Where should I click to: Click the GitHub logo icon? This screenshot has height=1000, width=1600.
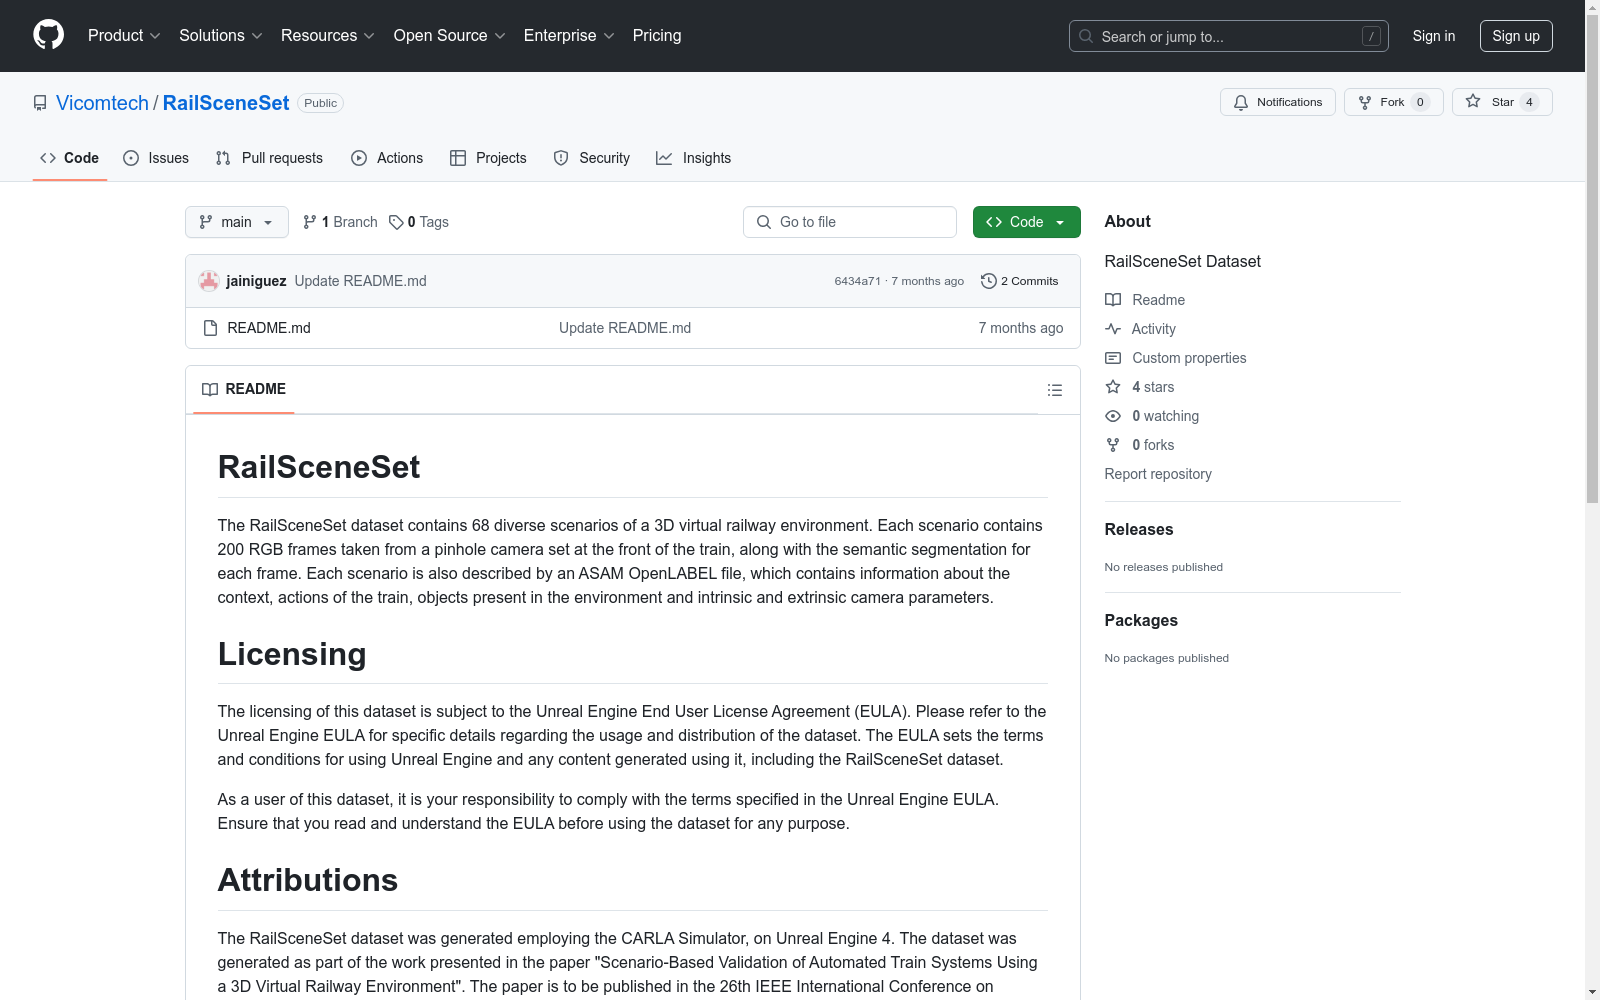point(48,35)
